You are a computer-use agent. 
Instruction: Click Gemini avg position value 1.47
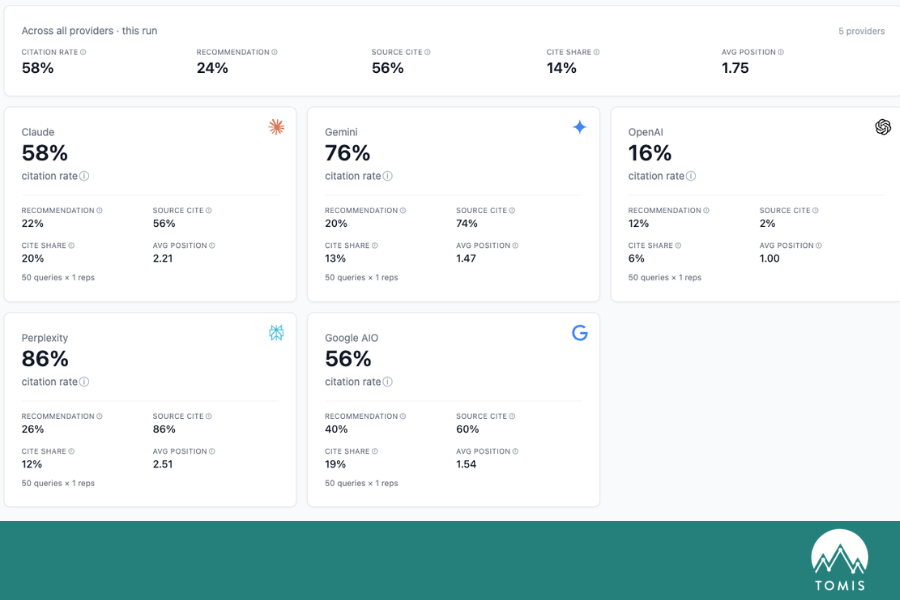[x=466, y=258]
